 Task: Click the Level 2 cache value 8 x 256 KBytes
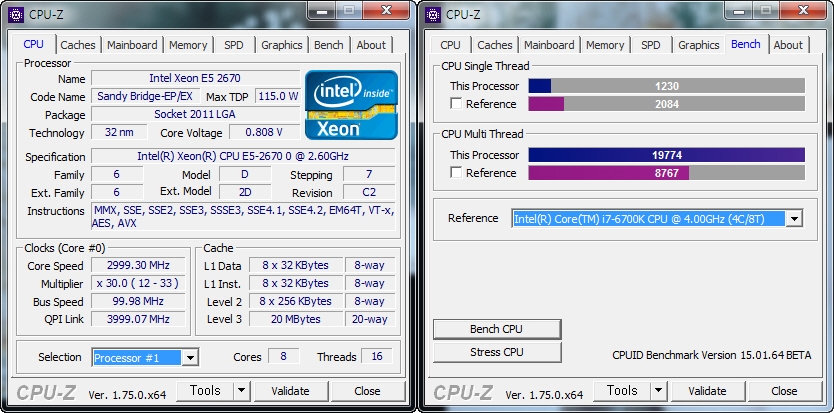coord(295,301)
